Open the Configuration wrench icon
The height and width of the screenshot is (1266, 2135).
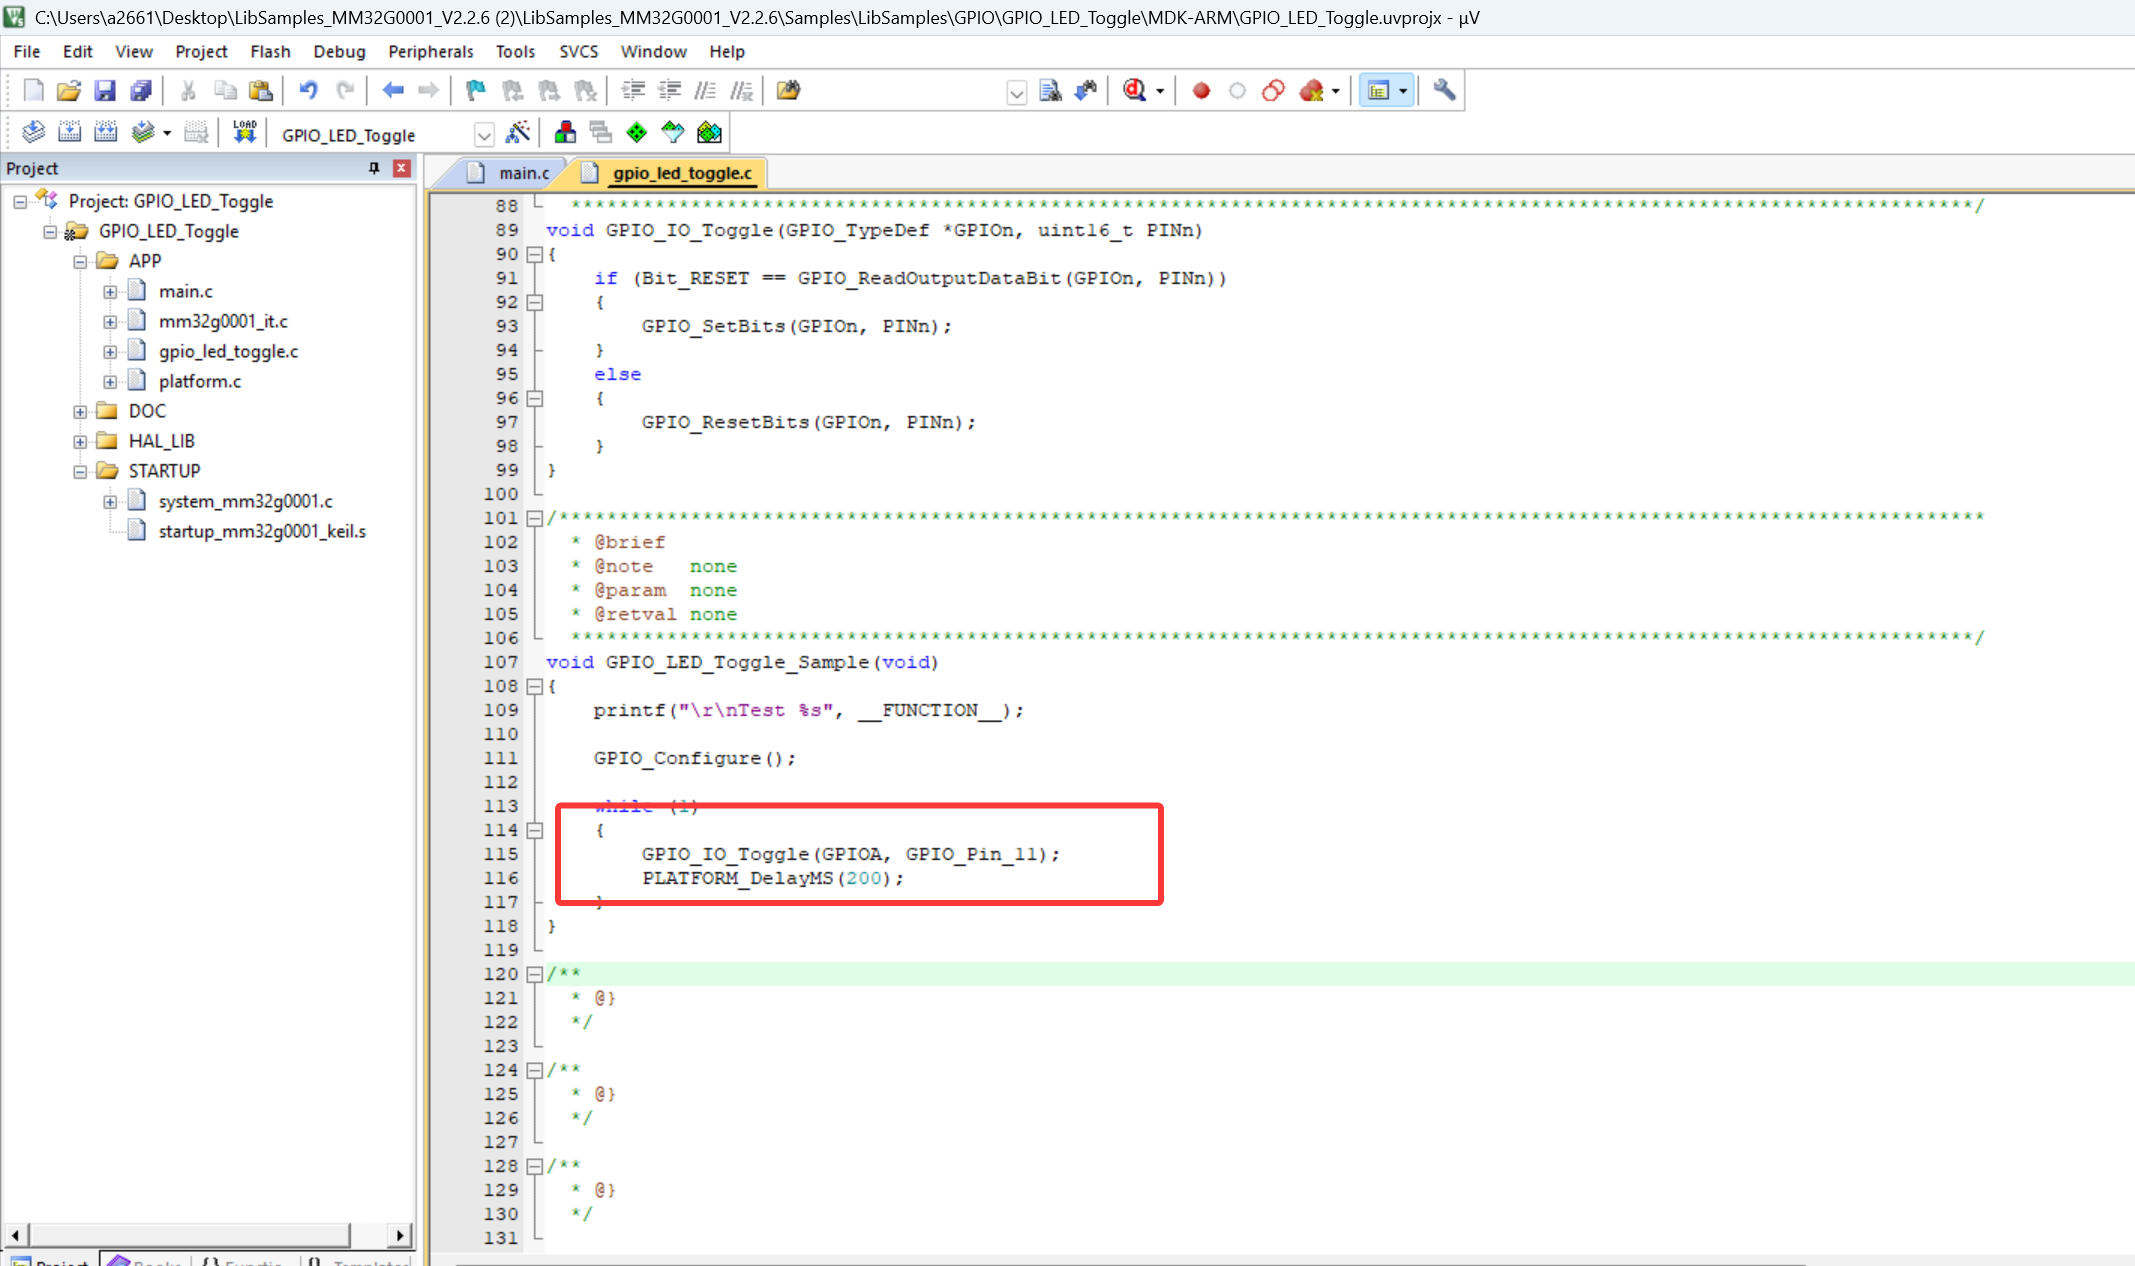[x=1443, y=91]
